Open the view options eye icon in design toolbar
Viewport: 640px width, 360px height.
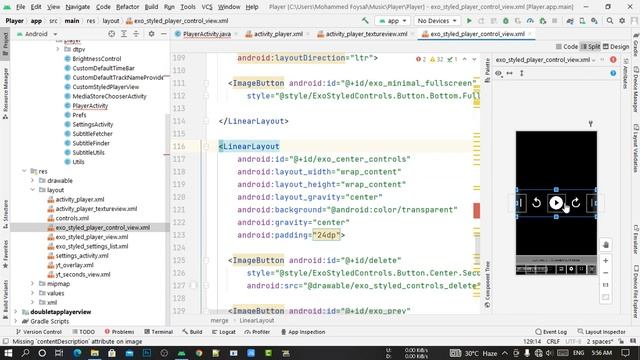498,73
